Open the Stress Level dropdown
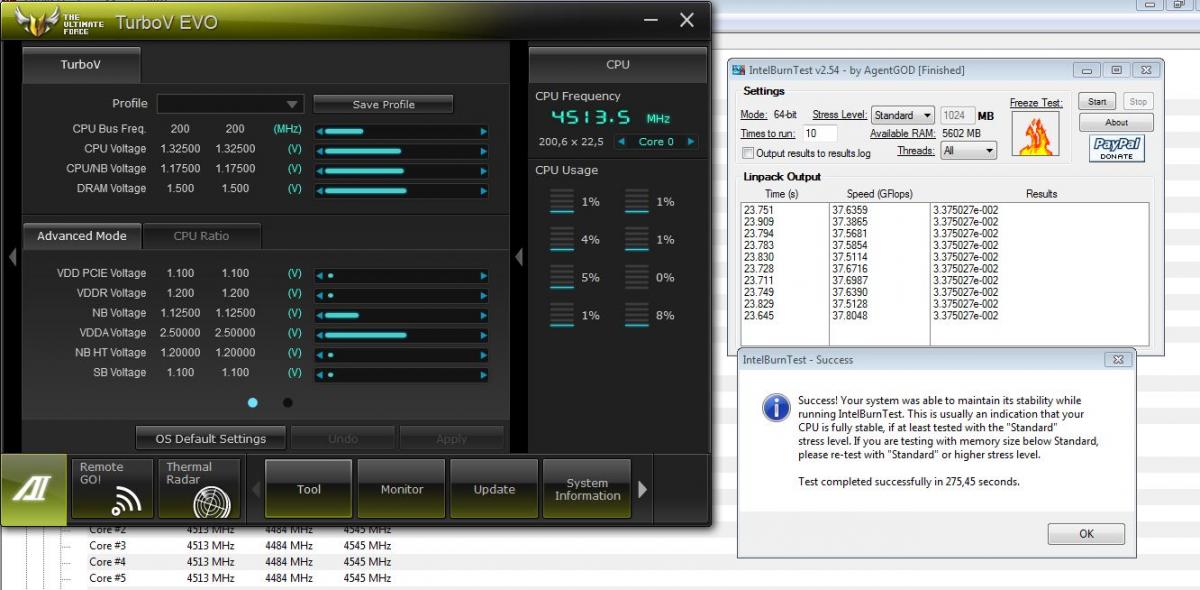1200x590 pixels. click(902, 115)
